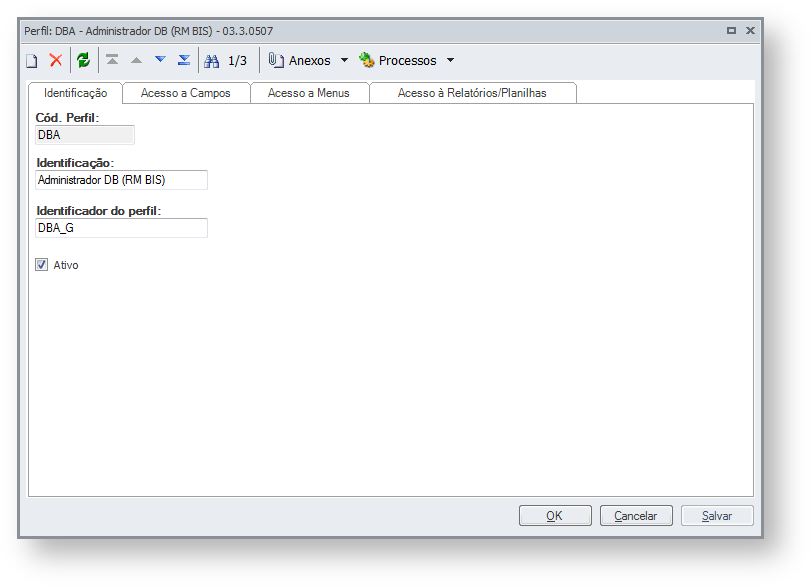
Task: Toggle the Ativo checkbox
Action: [41, 265]
